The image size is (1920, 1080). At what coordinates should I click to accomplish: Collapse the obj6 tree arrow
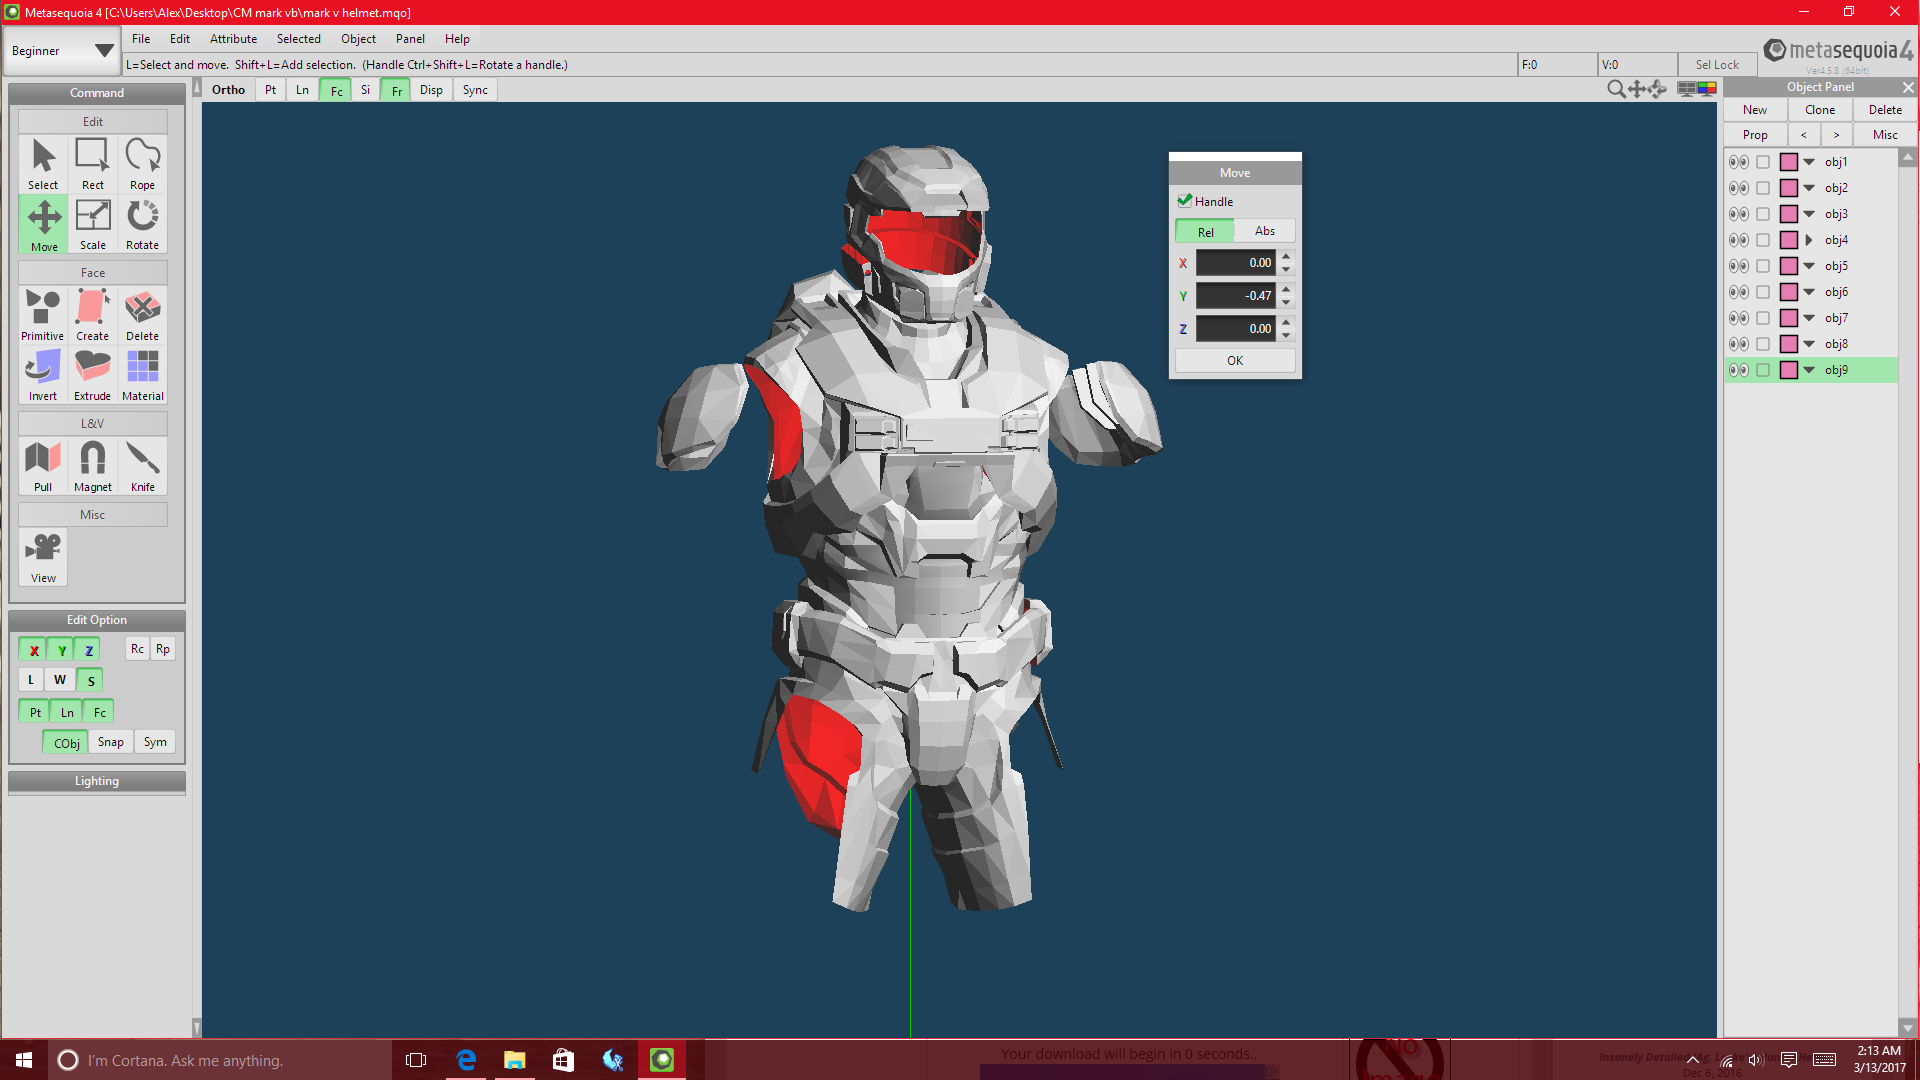(1809, 292)
